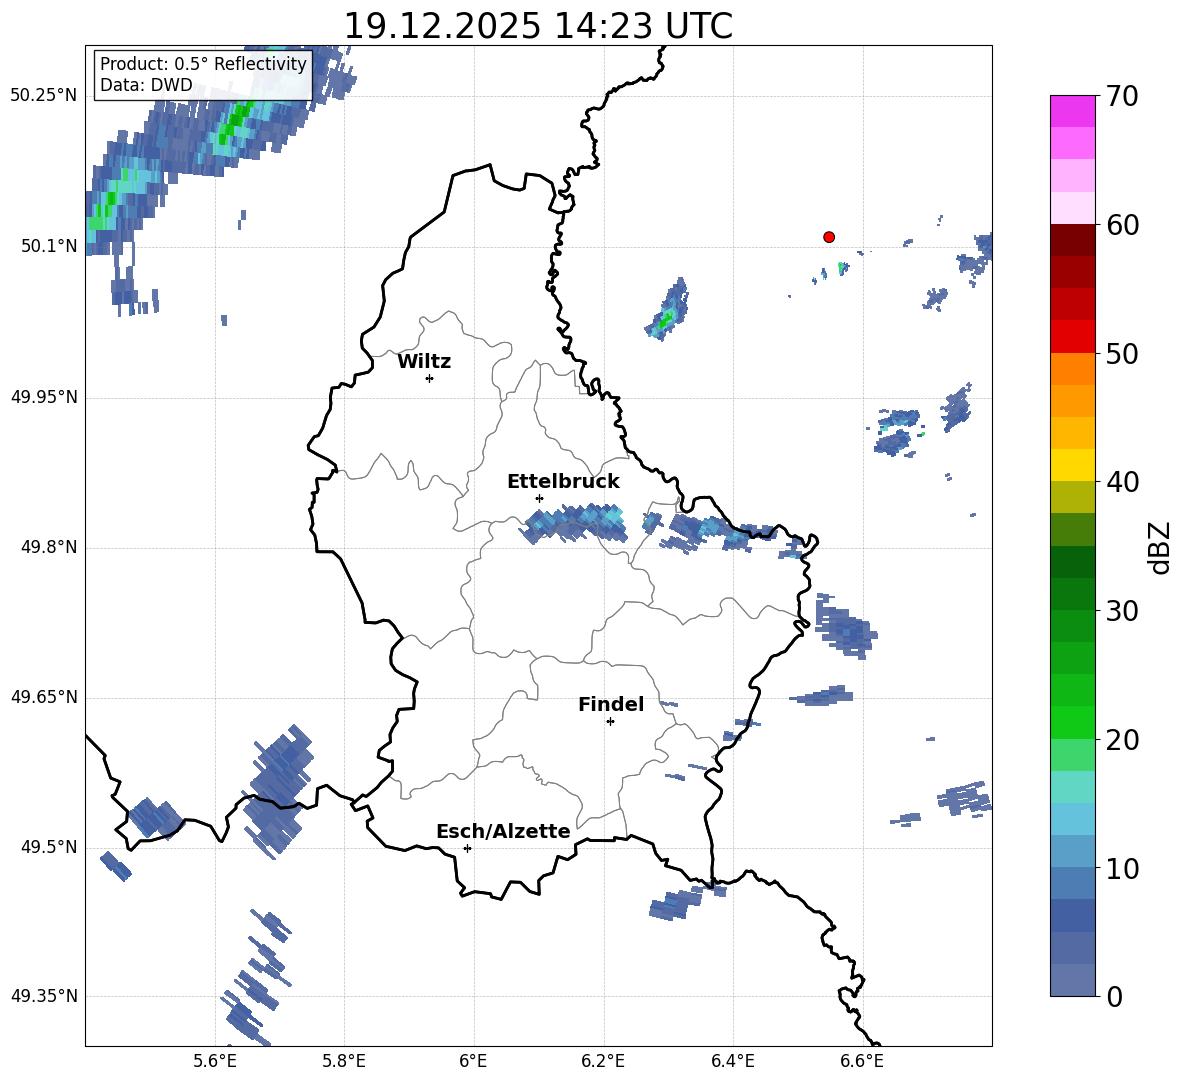This screenshot has height=1081, width=1184.
Task: Click the 5.8°E longitude label
Action: [344, 1061]
